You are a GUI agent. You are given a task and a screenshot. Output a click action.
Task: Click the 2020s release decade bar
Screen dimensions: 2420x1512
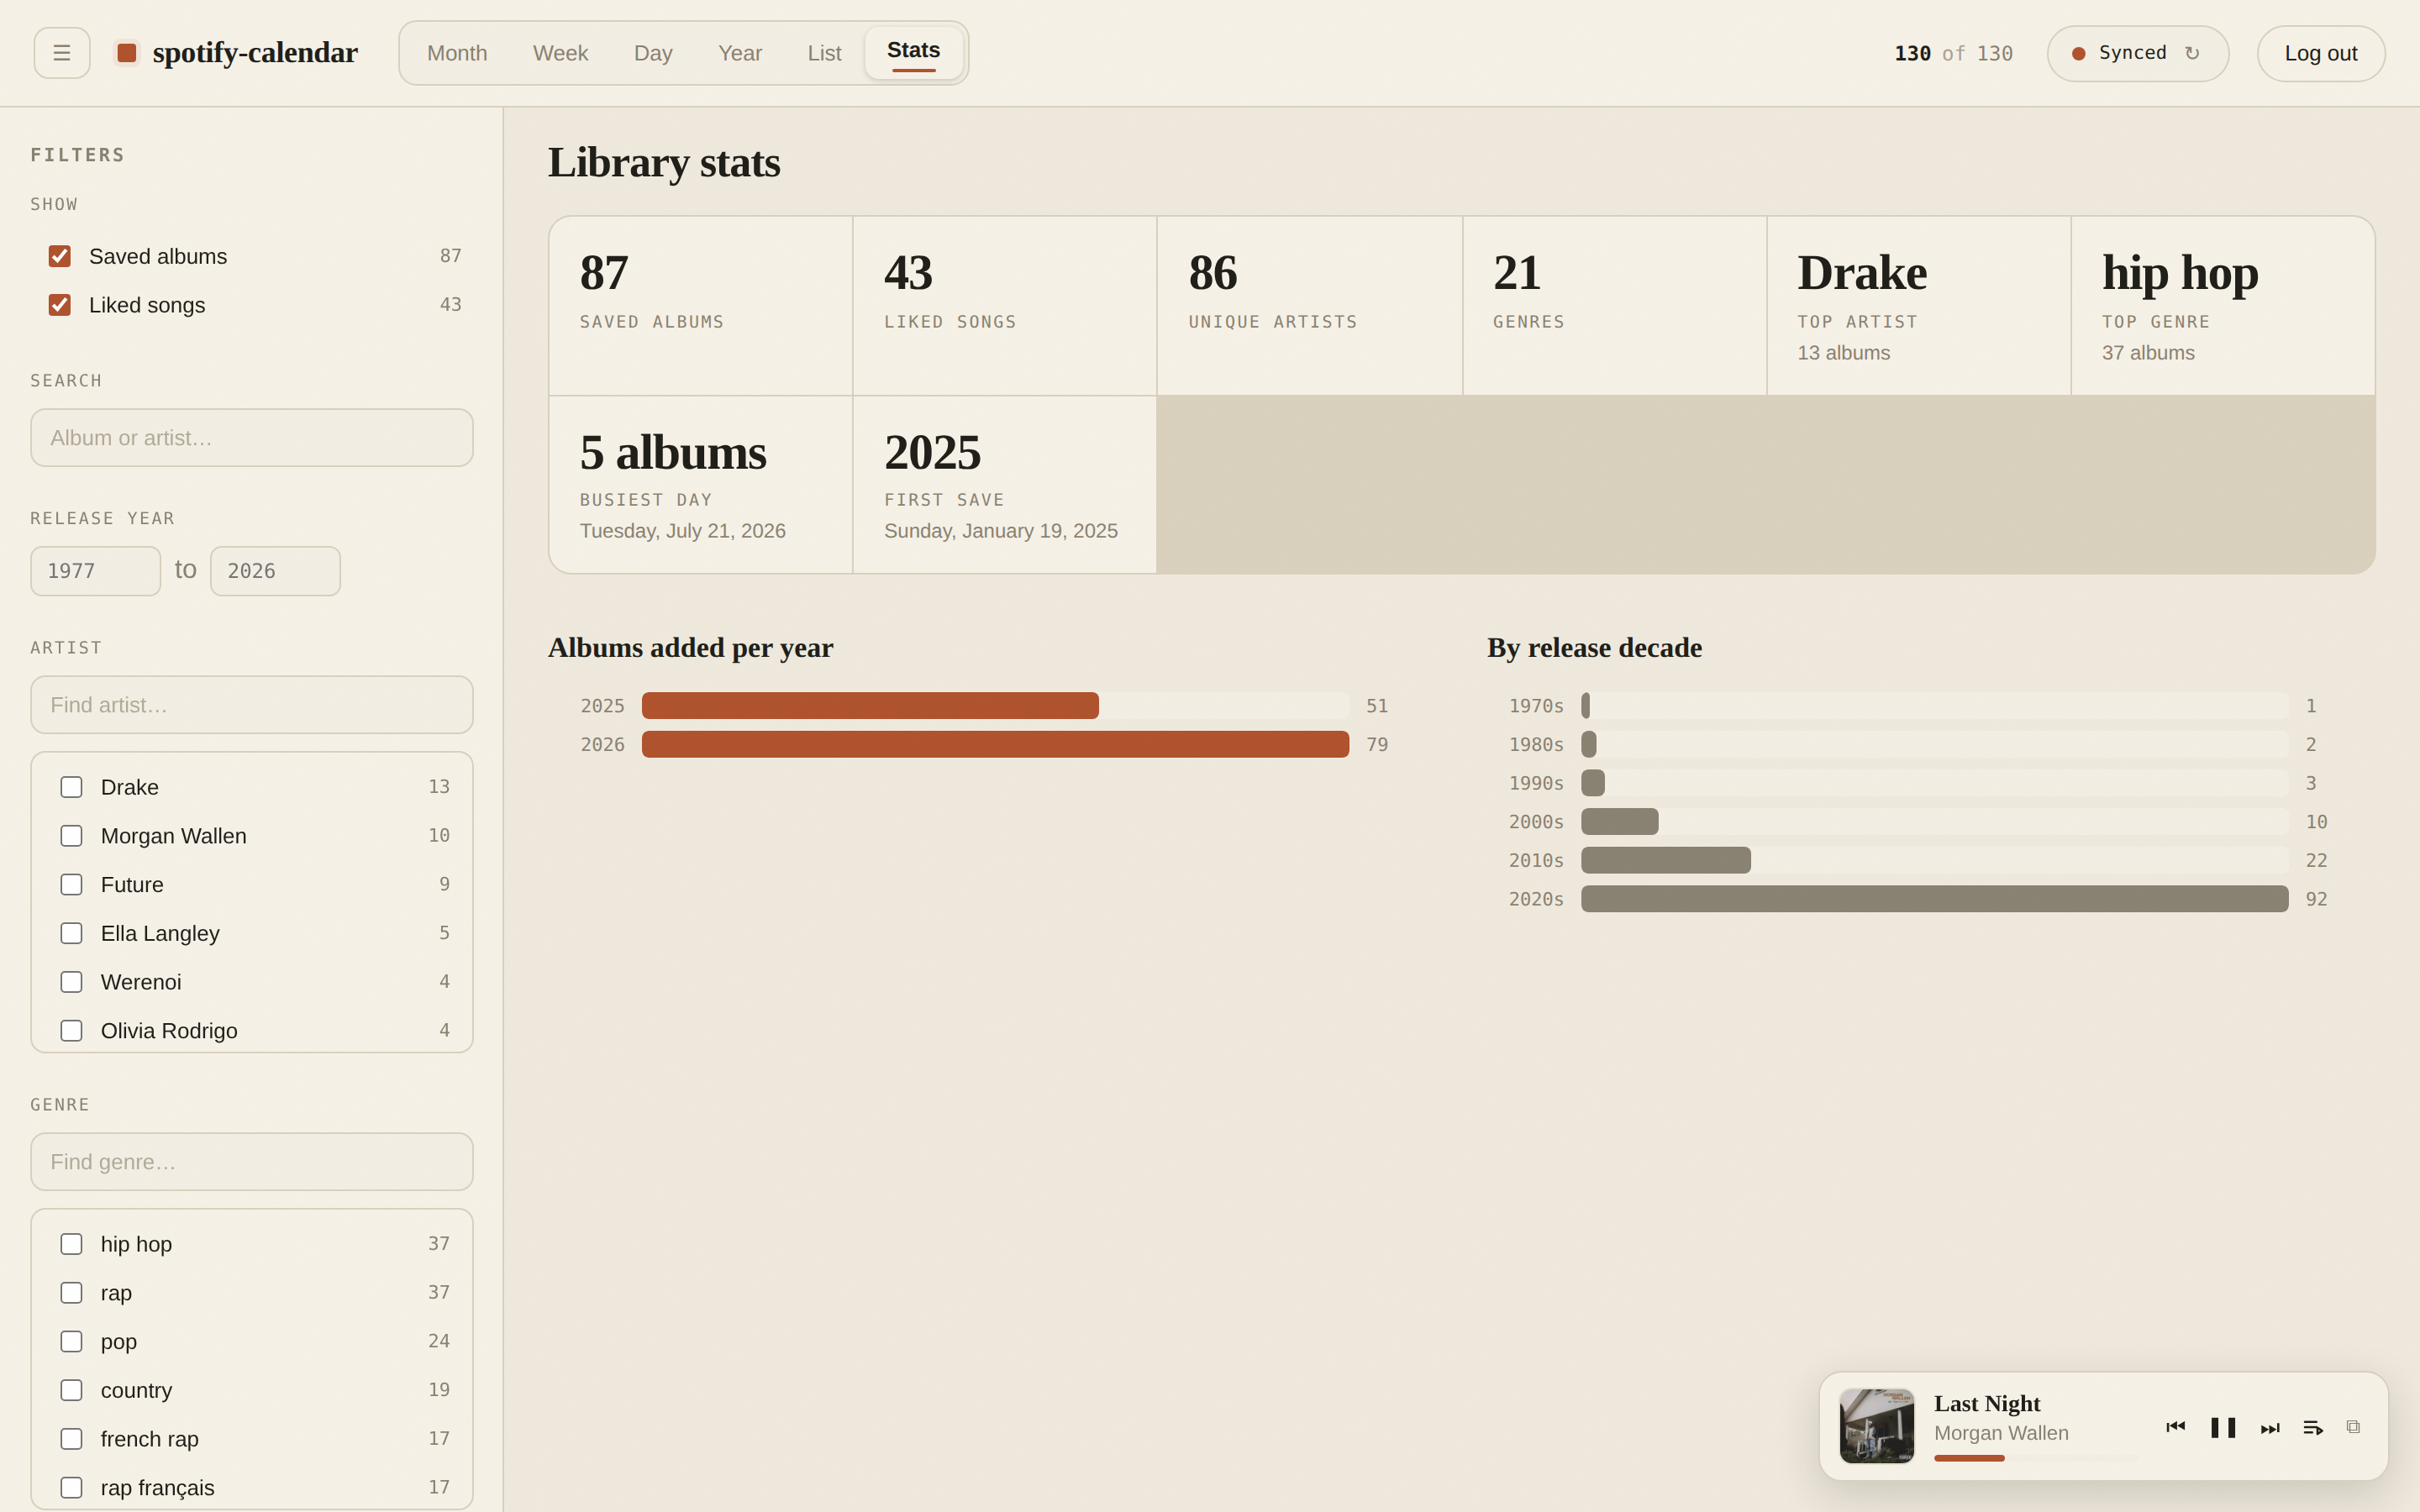(1934, 899)
